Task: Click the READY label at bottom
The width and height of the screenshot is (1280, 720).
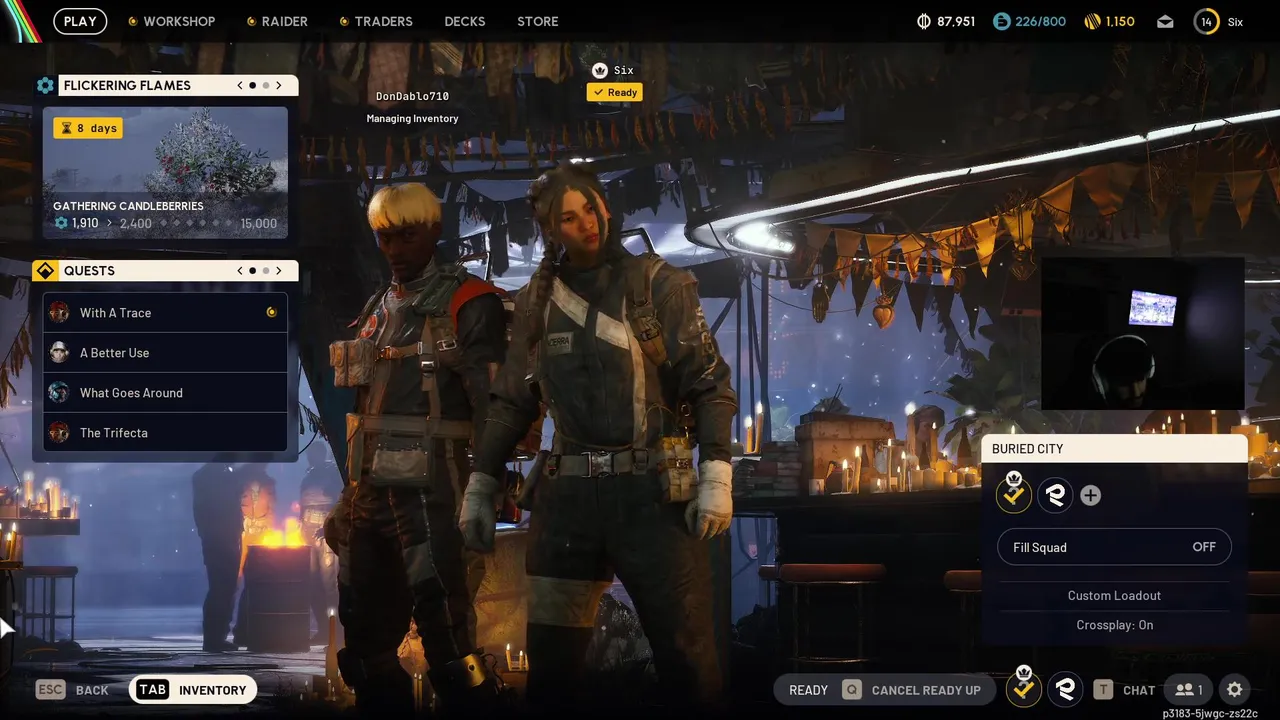Action: [808, 690]
